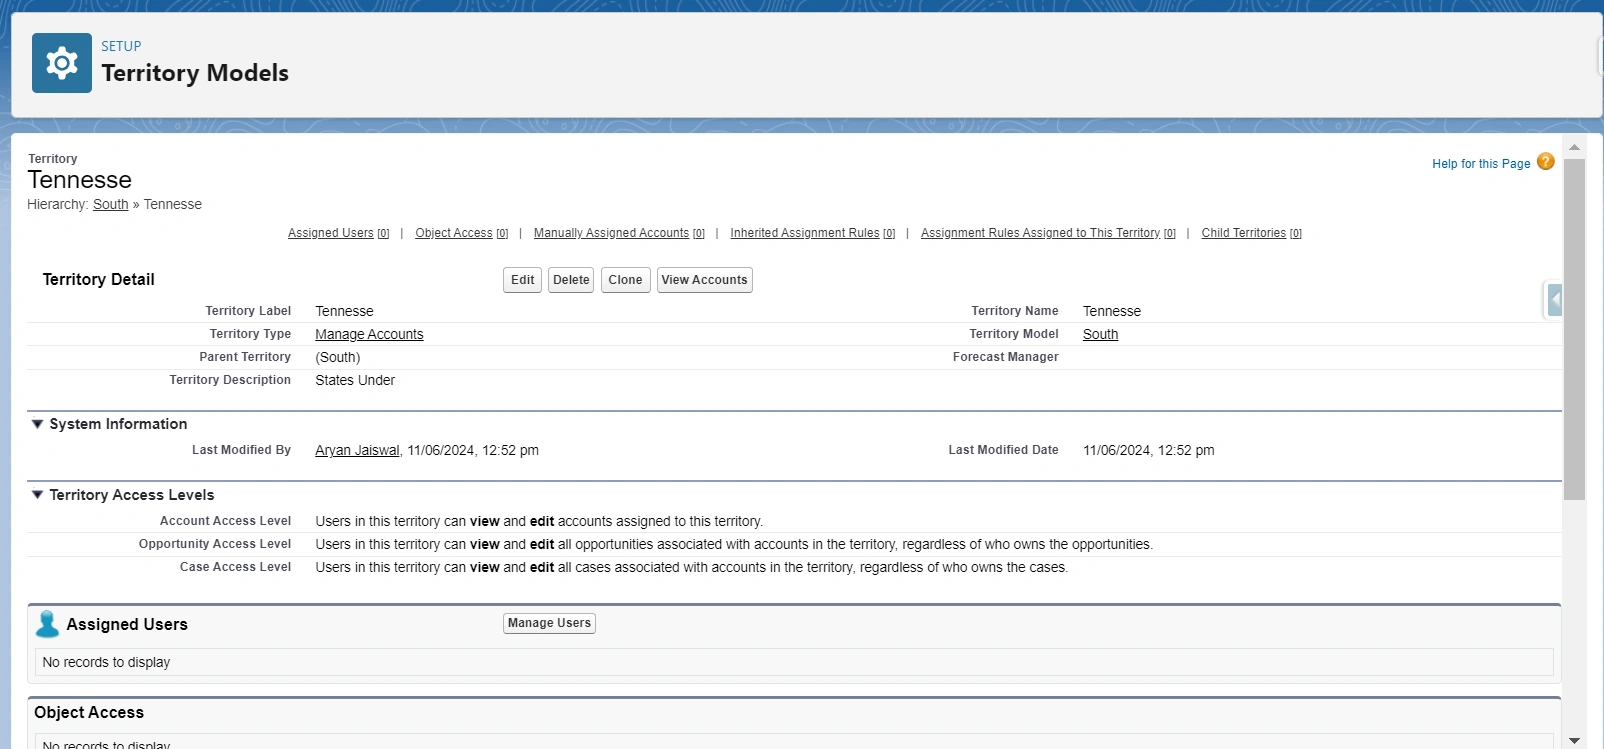Go to Child Territories link
Screen dimensions: 1604x749
(1243, 233)
